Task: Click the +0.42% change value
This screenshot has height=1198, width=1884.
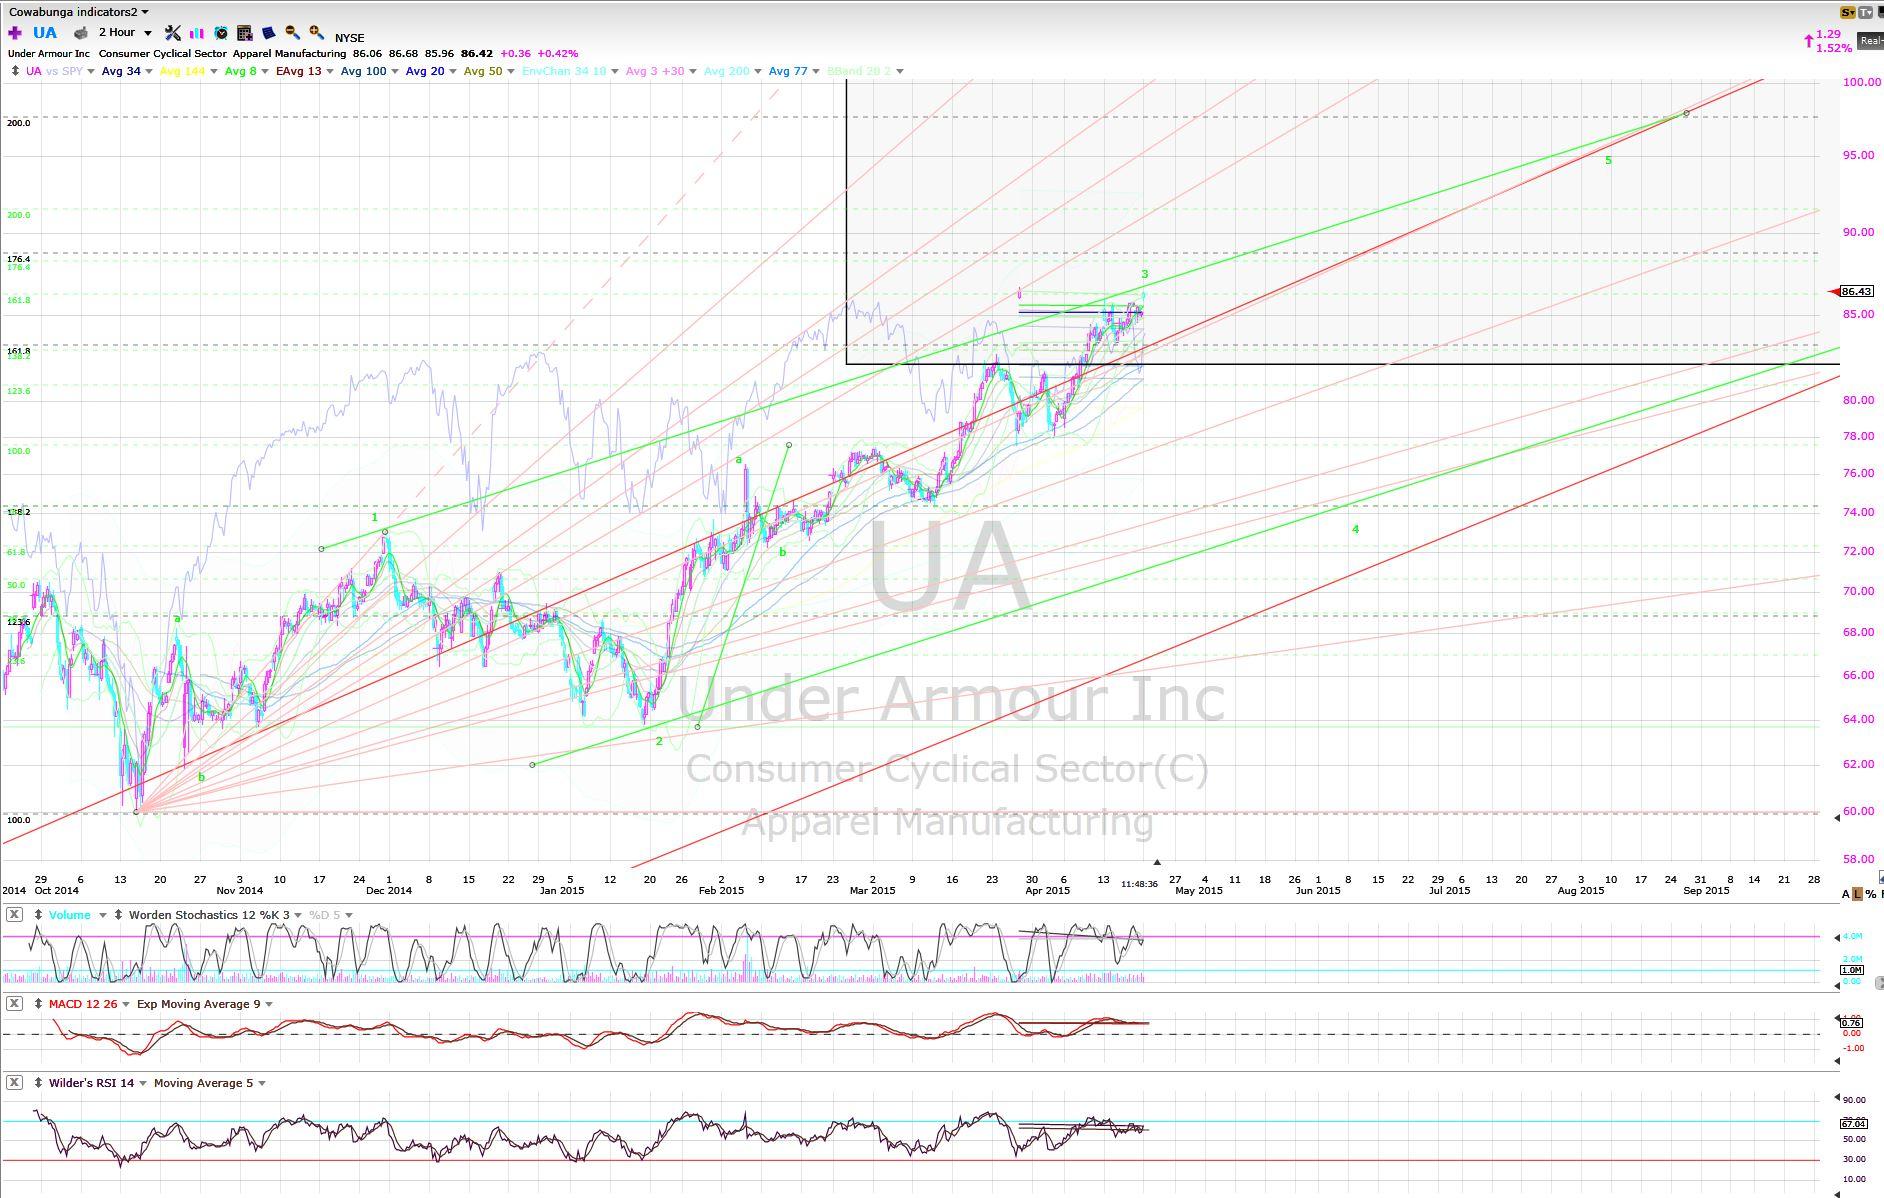Action: point(558,53)
